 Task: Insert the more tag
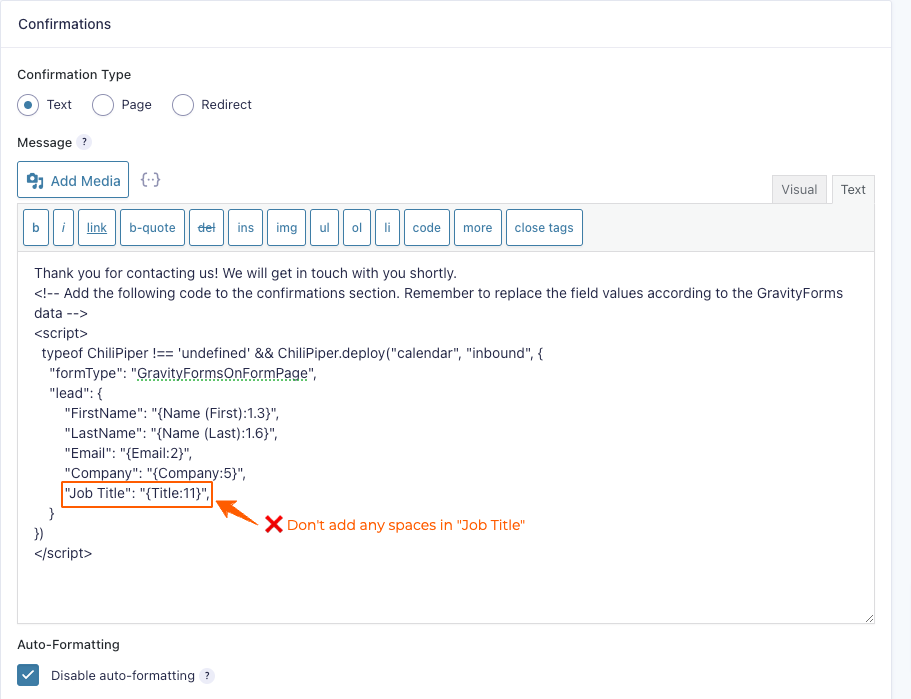coord(478,228)
